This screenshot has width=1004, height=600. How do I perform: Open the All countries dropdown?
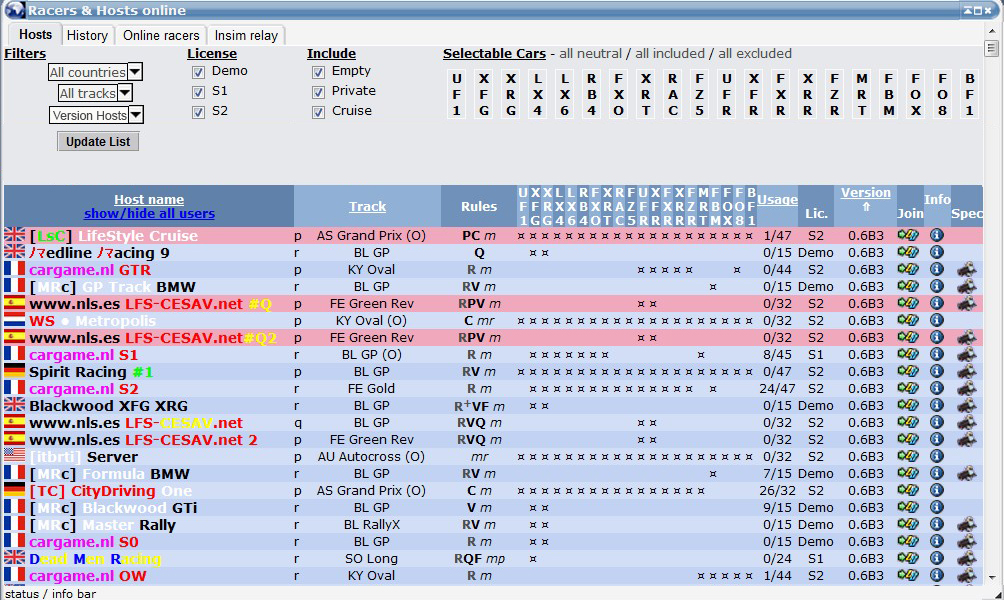(95, 72)
